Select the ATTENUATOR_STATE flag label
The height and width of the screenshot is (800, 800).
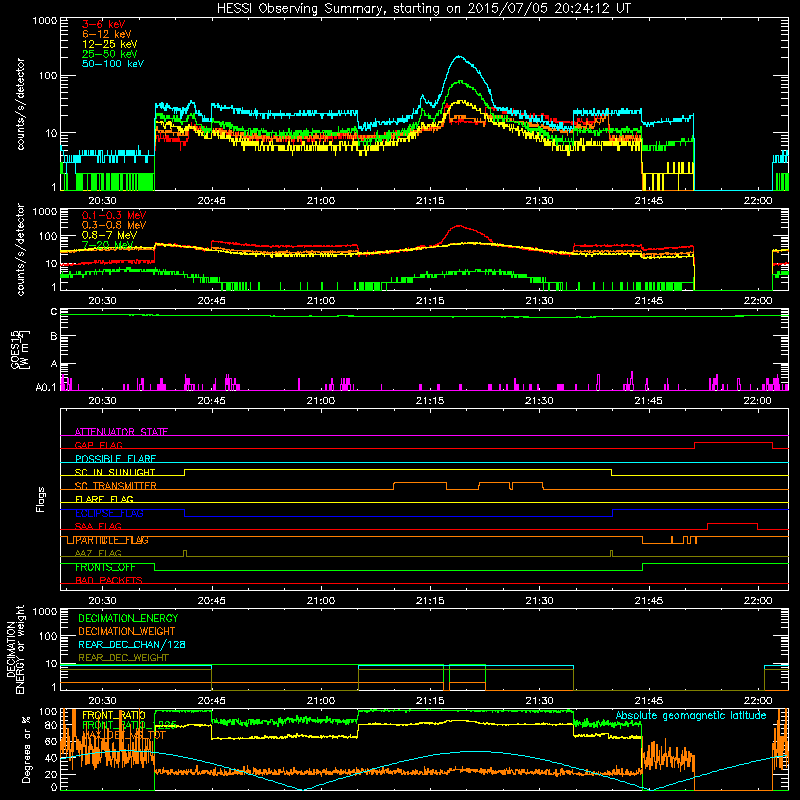[121, 432]
